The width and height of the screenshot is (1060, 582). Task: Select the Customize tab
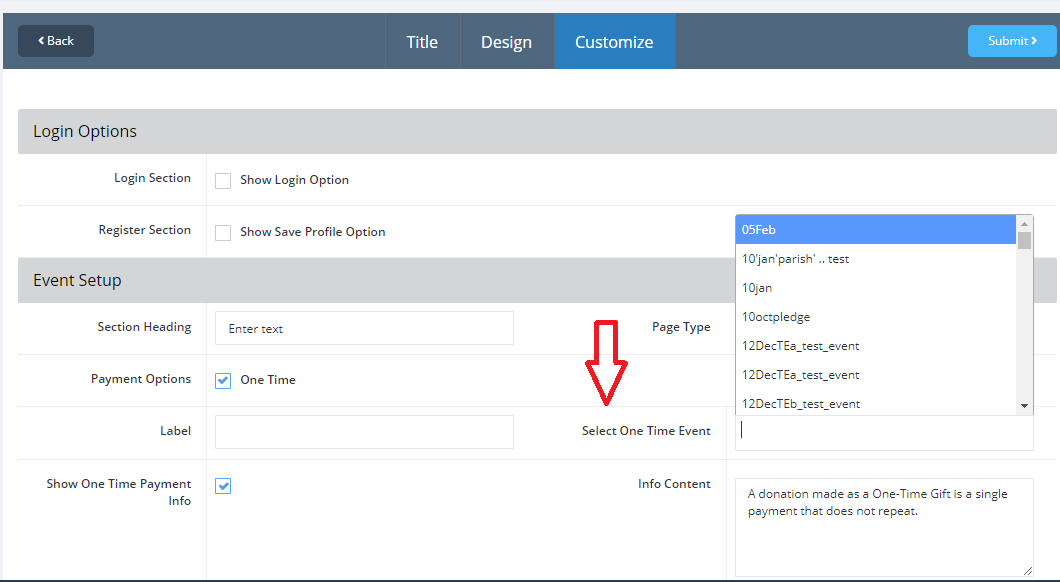(x=614, y=42)
